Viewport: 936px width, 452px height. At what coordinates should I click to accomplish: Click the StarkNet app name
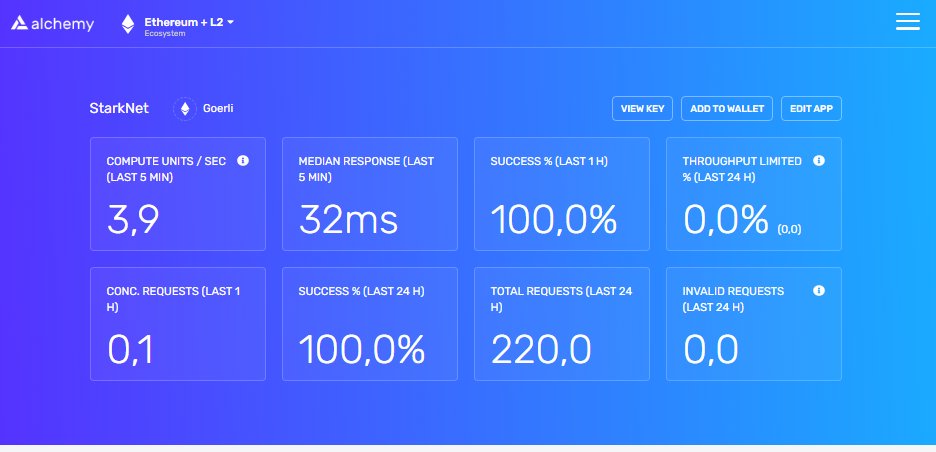(119, 109)
